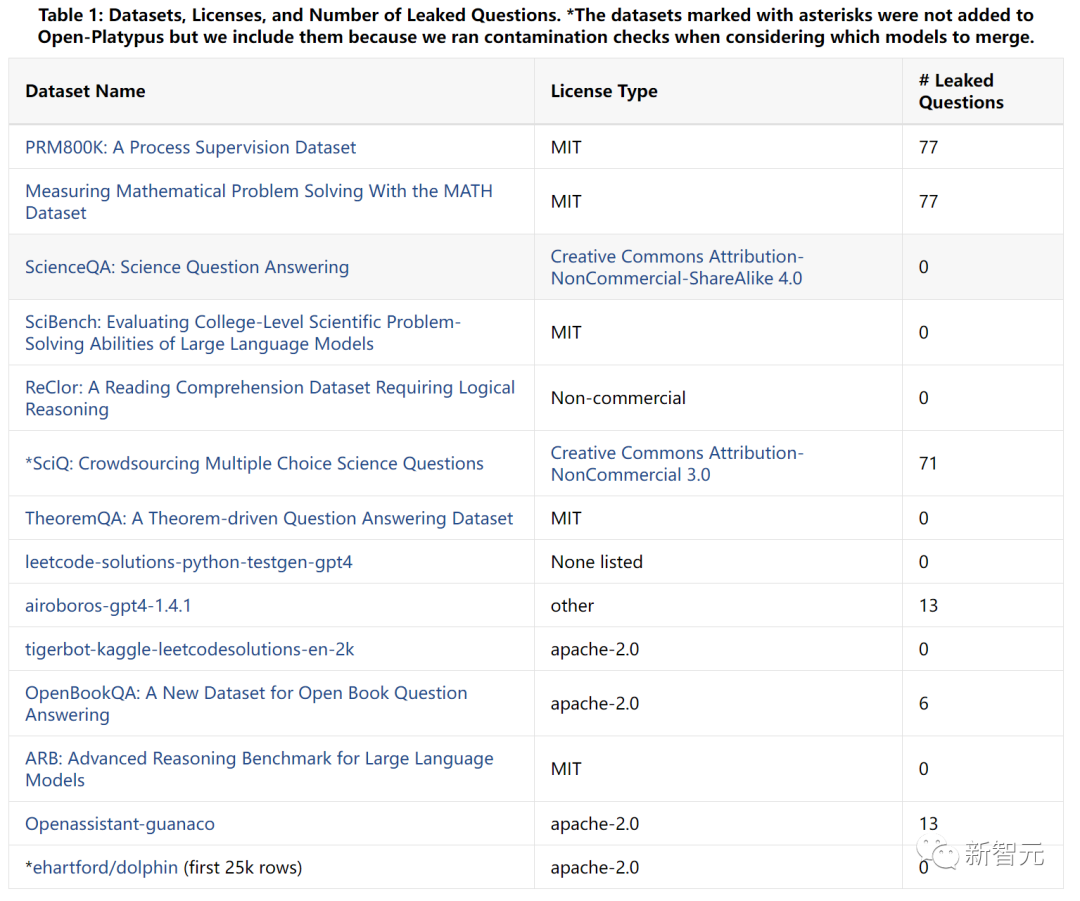Click the 0 leaked count for TheoremQA
Viewport: 1080px width, 901px height.
[924, 518]
